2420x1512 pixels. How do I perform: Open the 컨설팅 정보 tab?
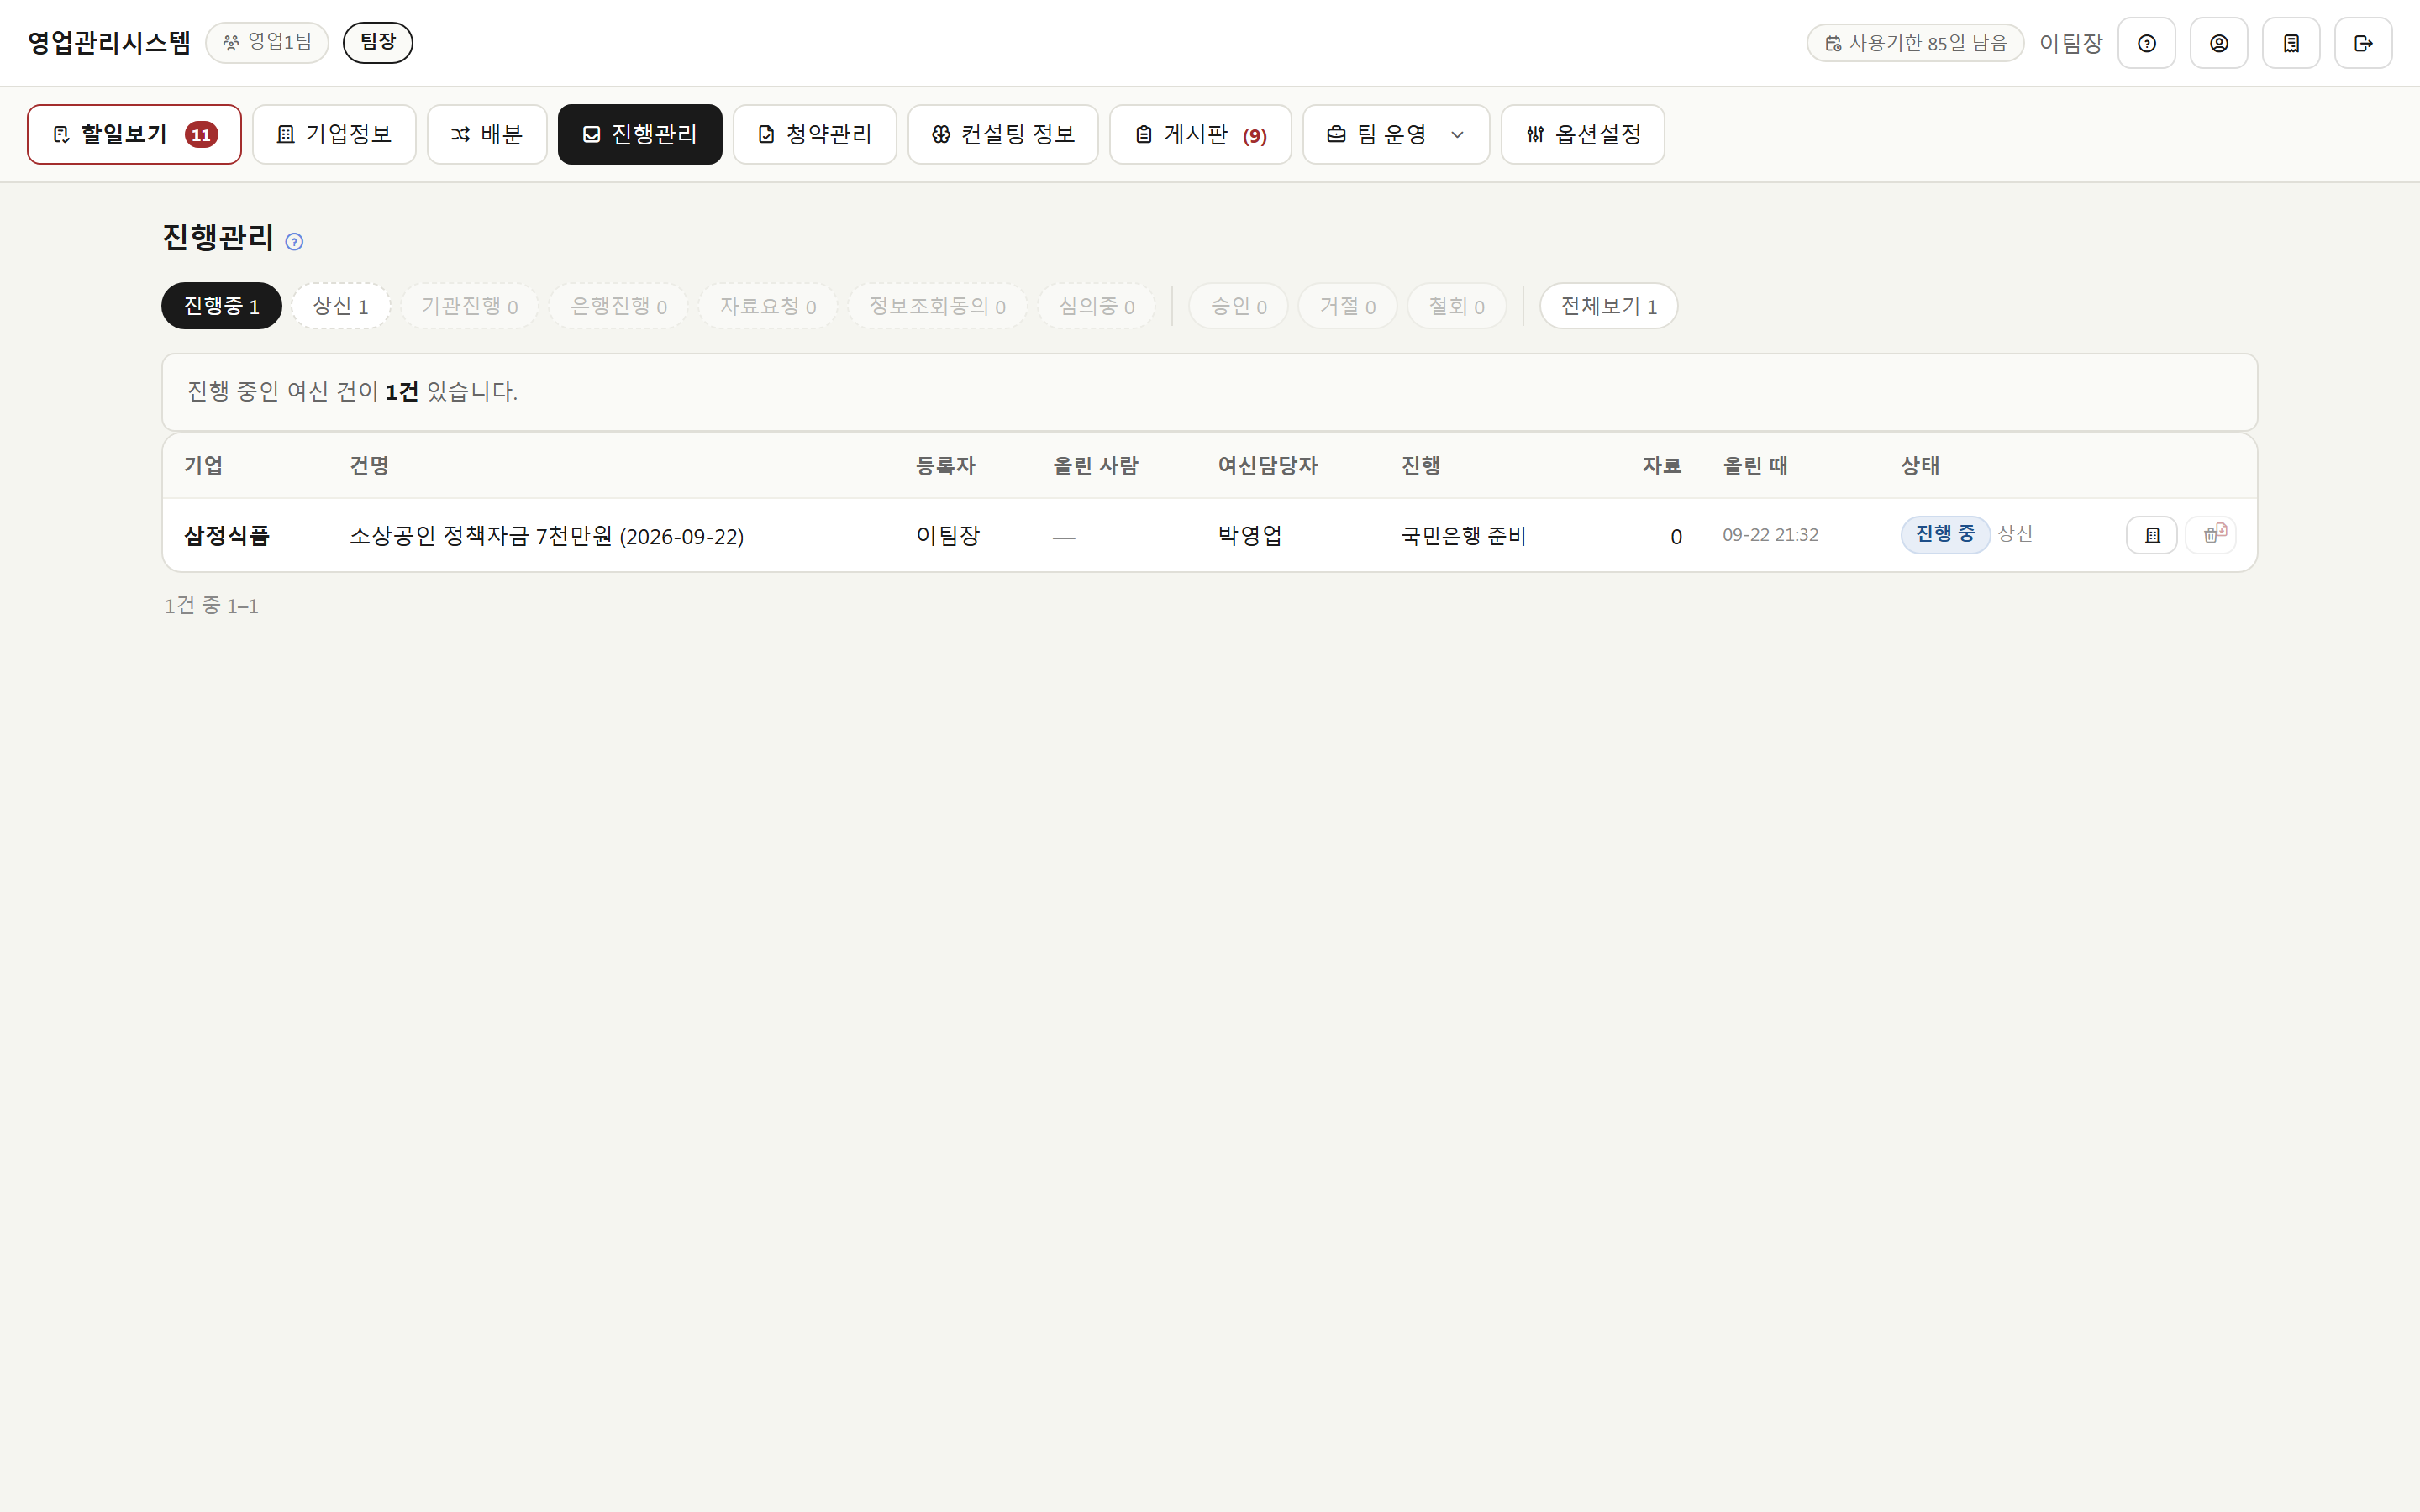pyautogui.click(x=1003, y=134)
